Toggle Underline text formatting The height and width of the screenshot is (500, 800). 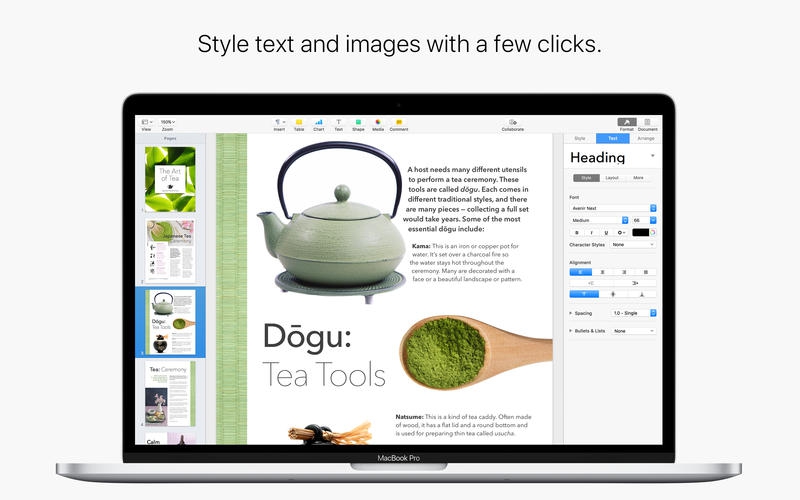(606, 233)
